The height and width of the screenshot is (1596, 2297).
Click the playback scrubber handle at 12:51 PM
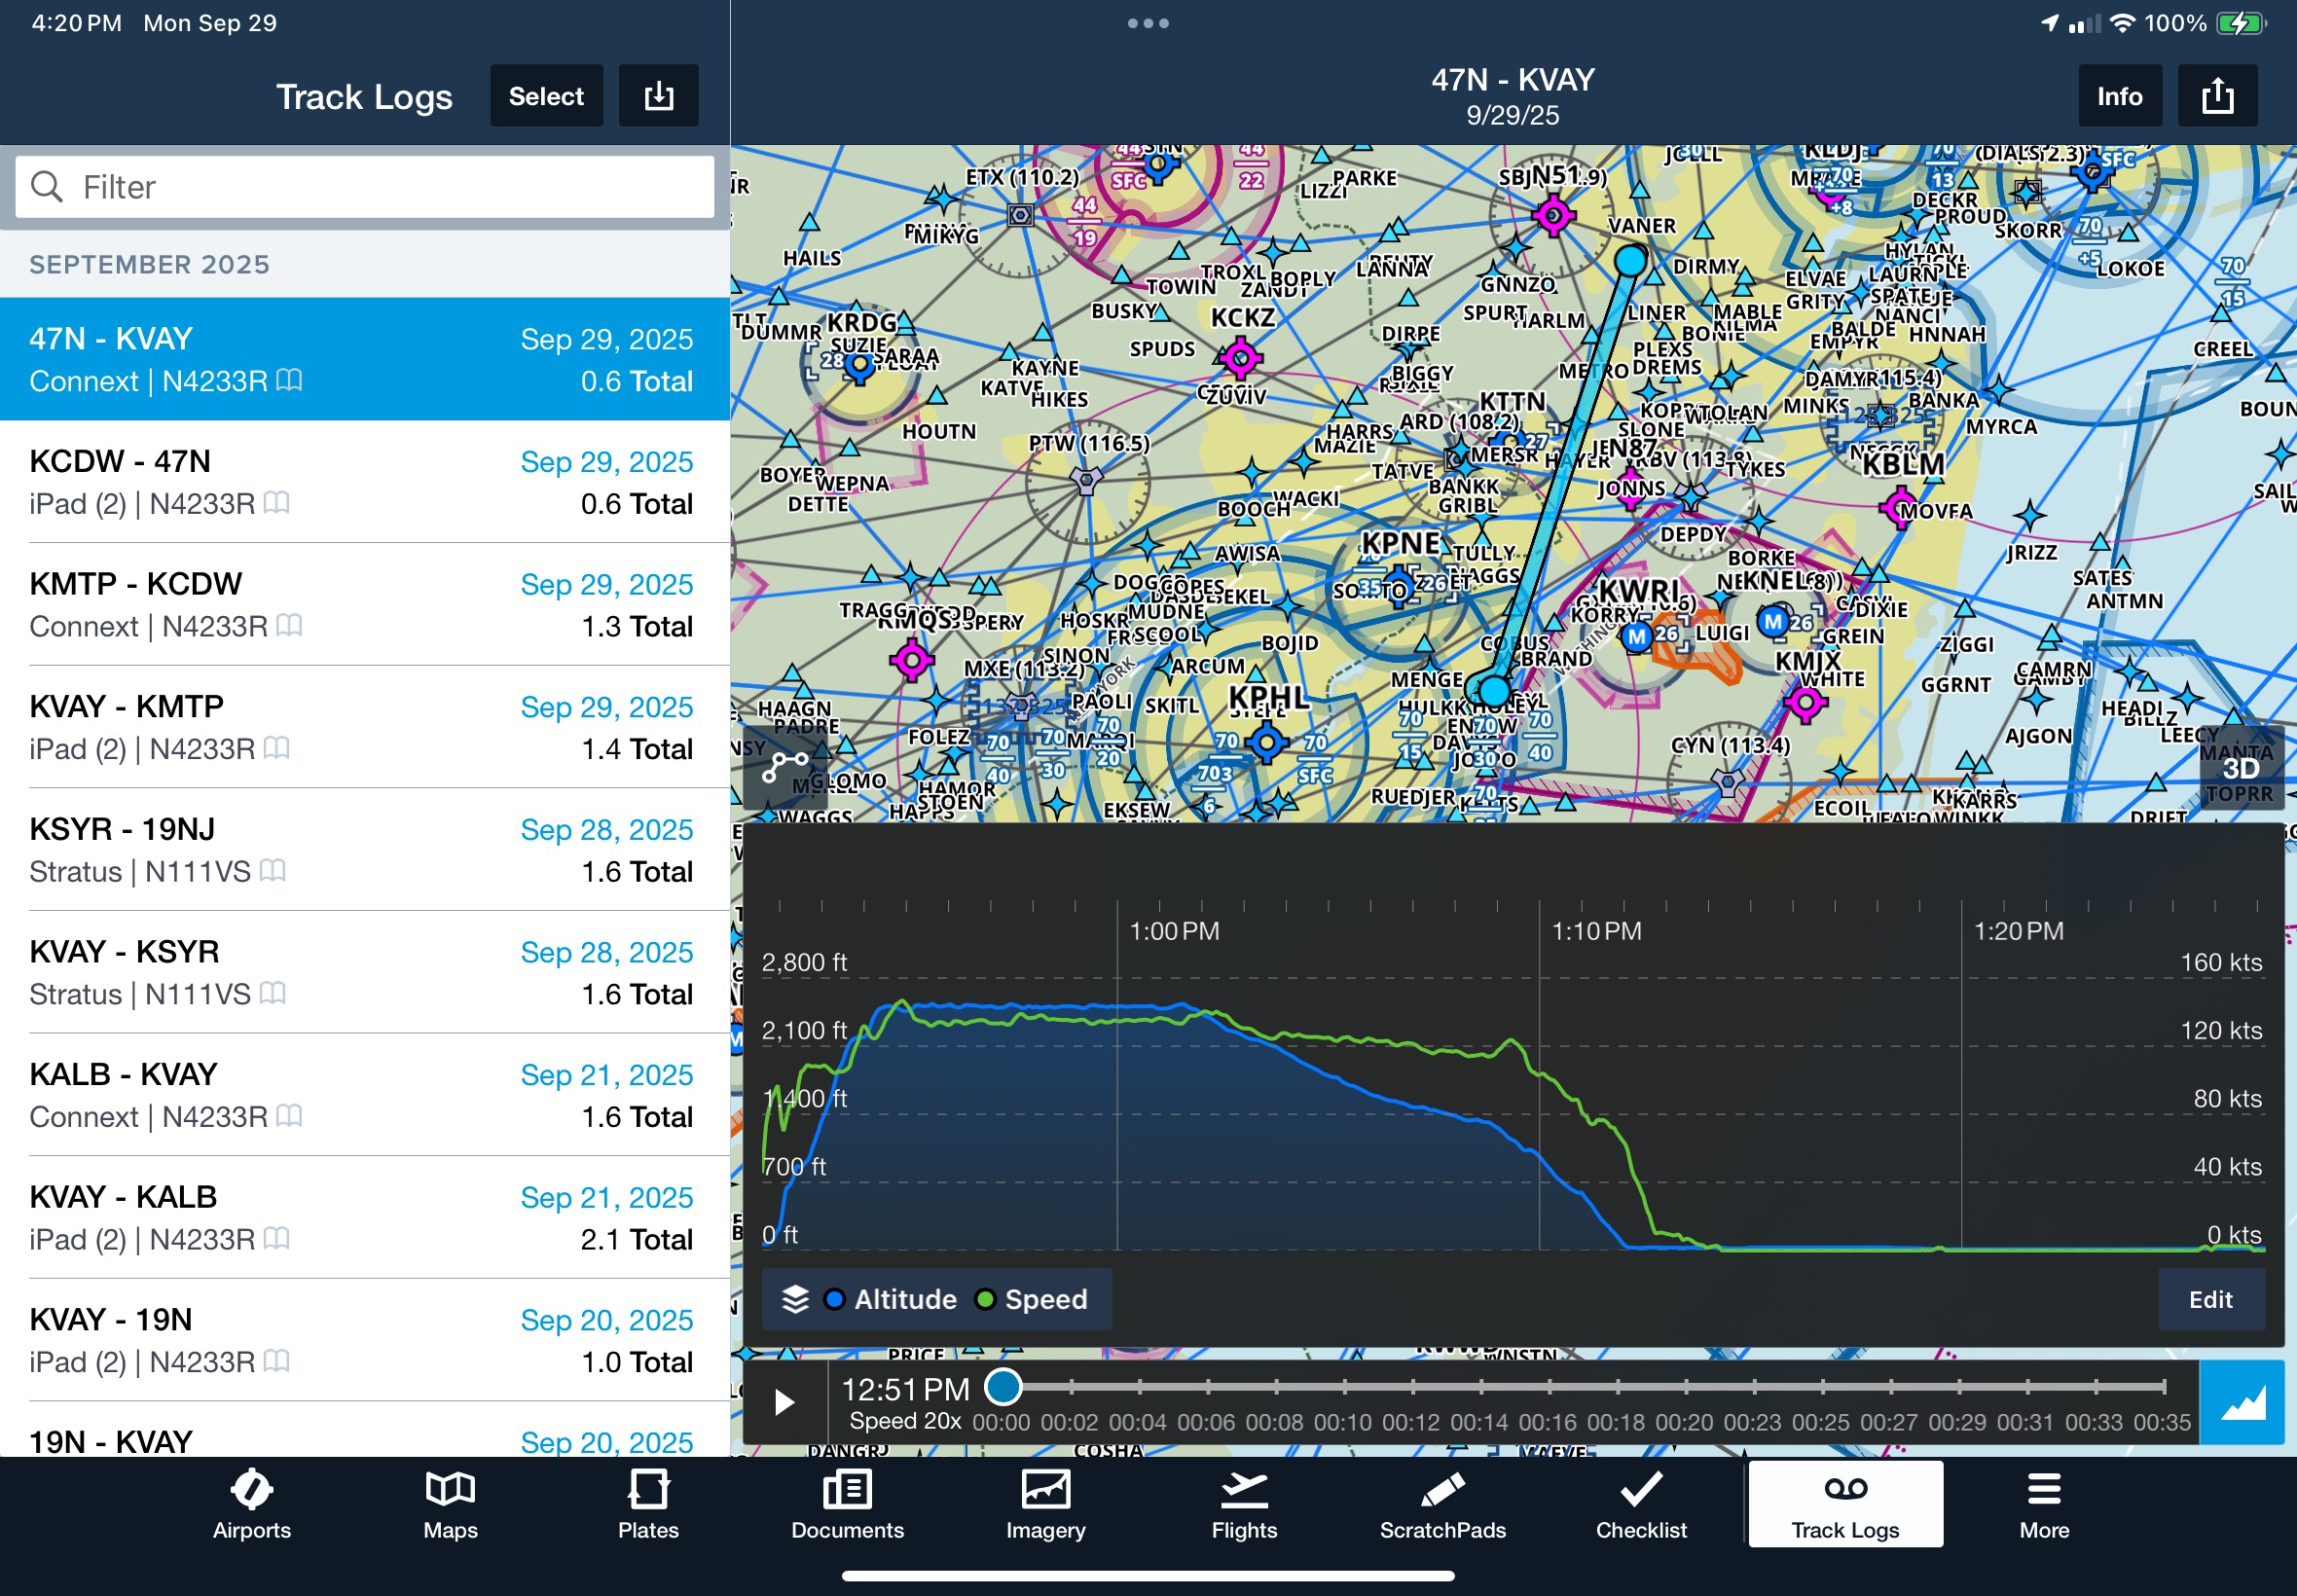coord(1003,1386)
